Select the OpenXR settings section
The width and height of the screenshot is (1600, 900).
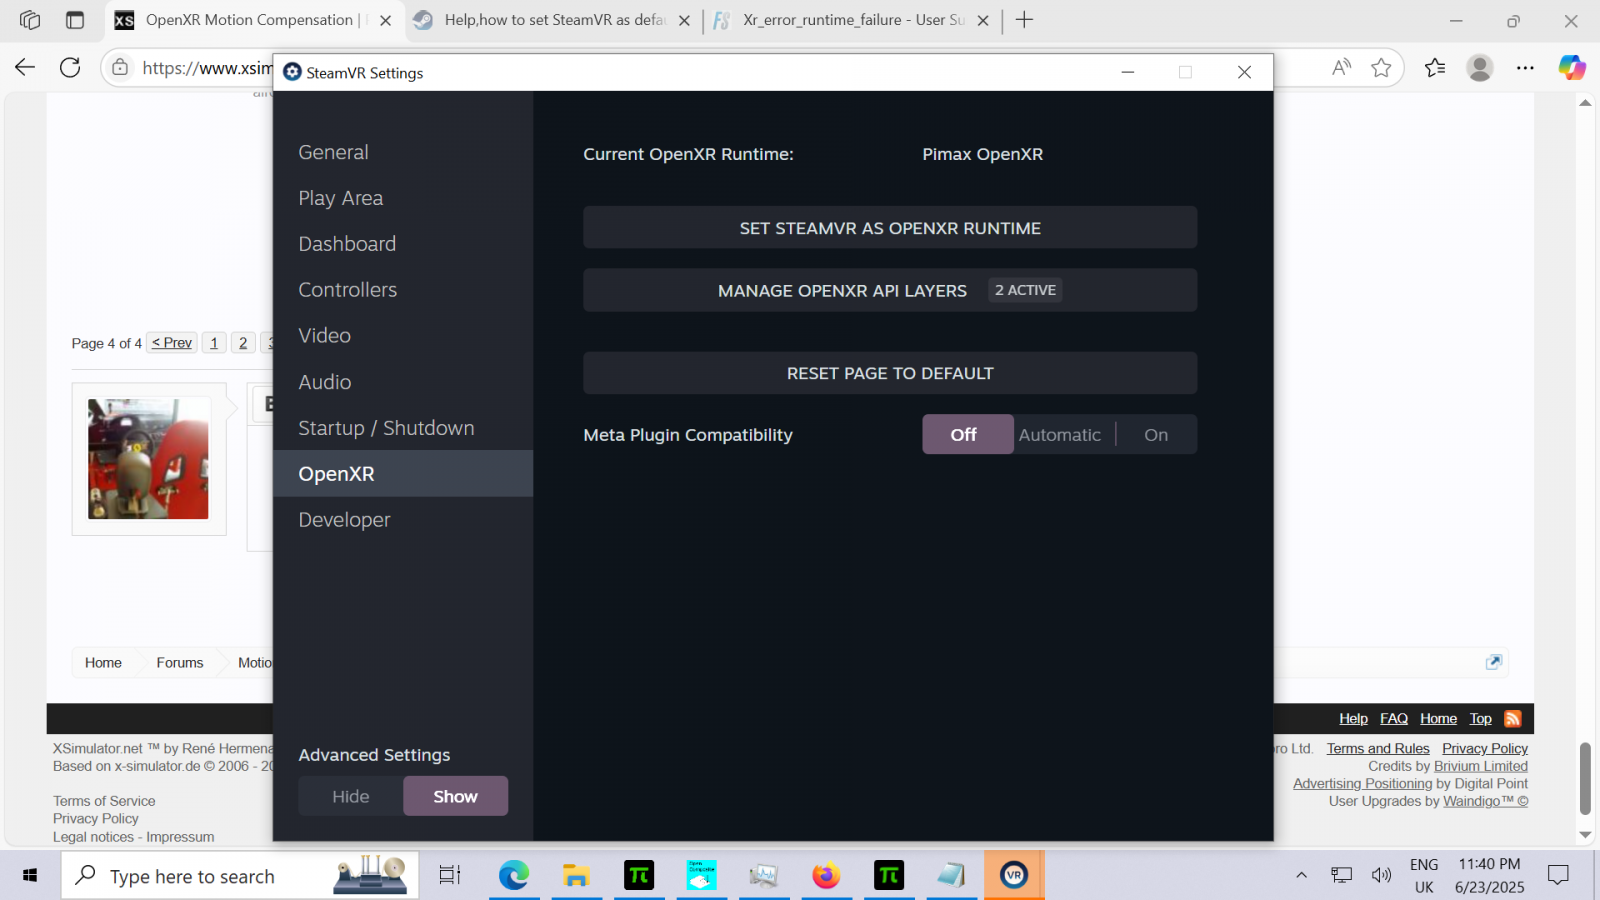pos(403,474)
